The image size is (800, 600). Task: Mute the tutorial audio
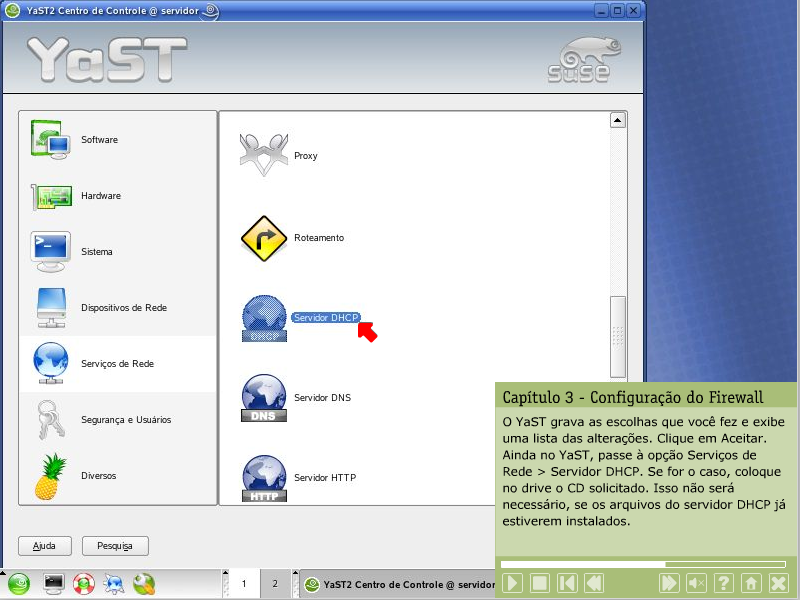point(697,583)
